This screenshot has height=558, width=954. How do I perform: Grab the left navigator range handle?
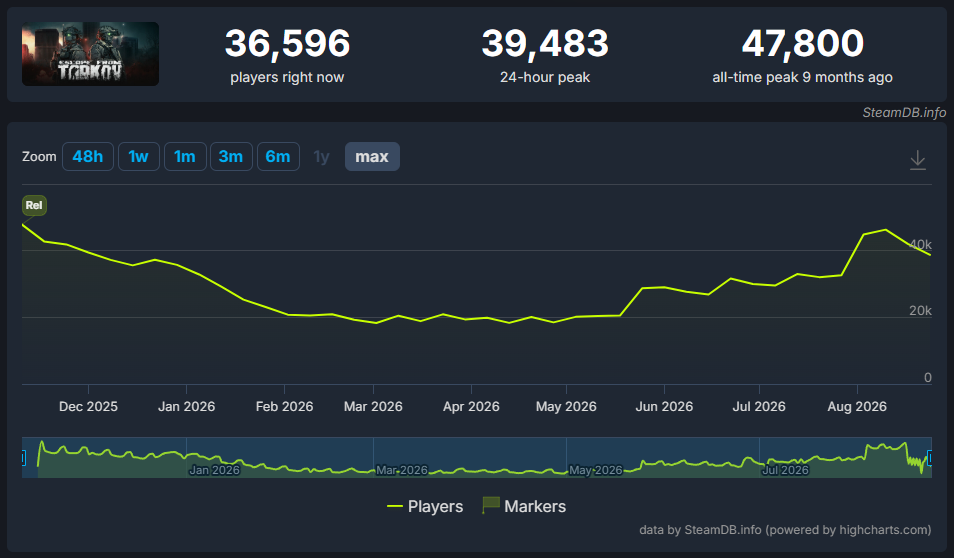point(23,458)
